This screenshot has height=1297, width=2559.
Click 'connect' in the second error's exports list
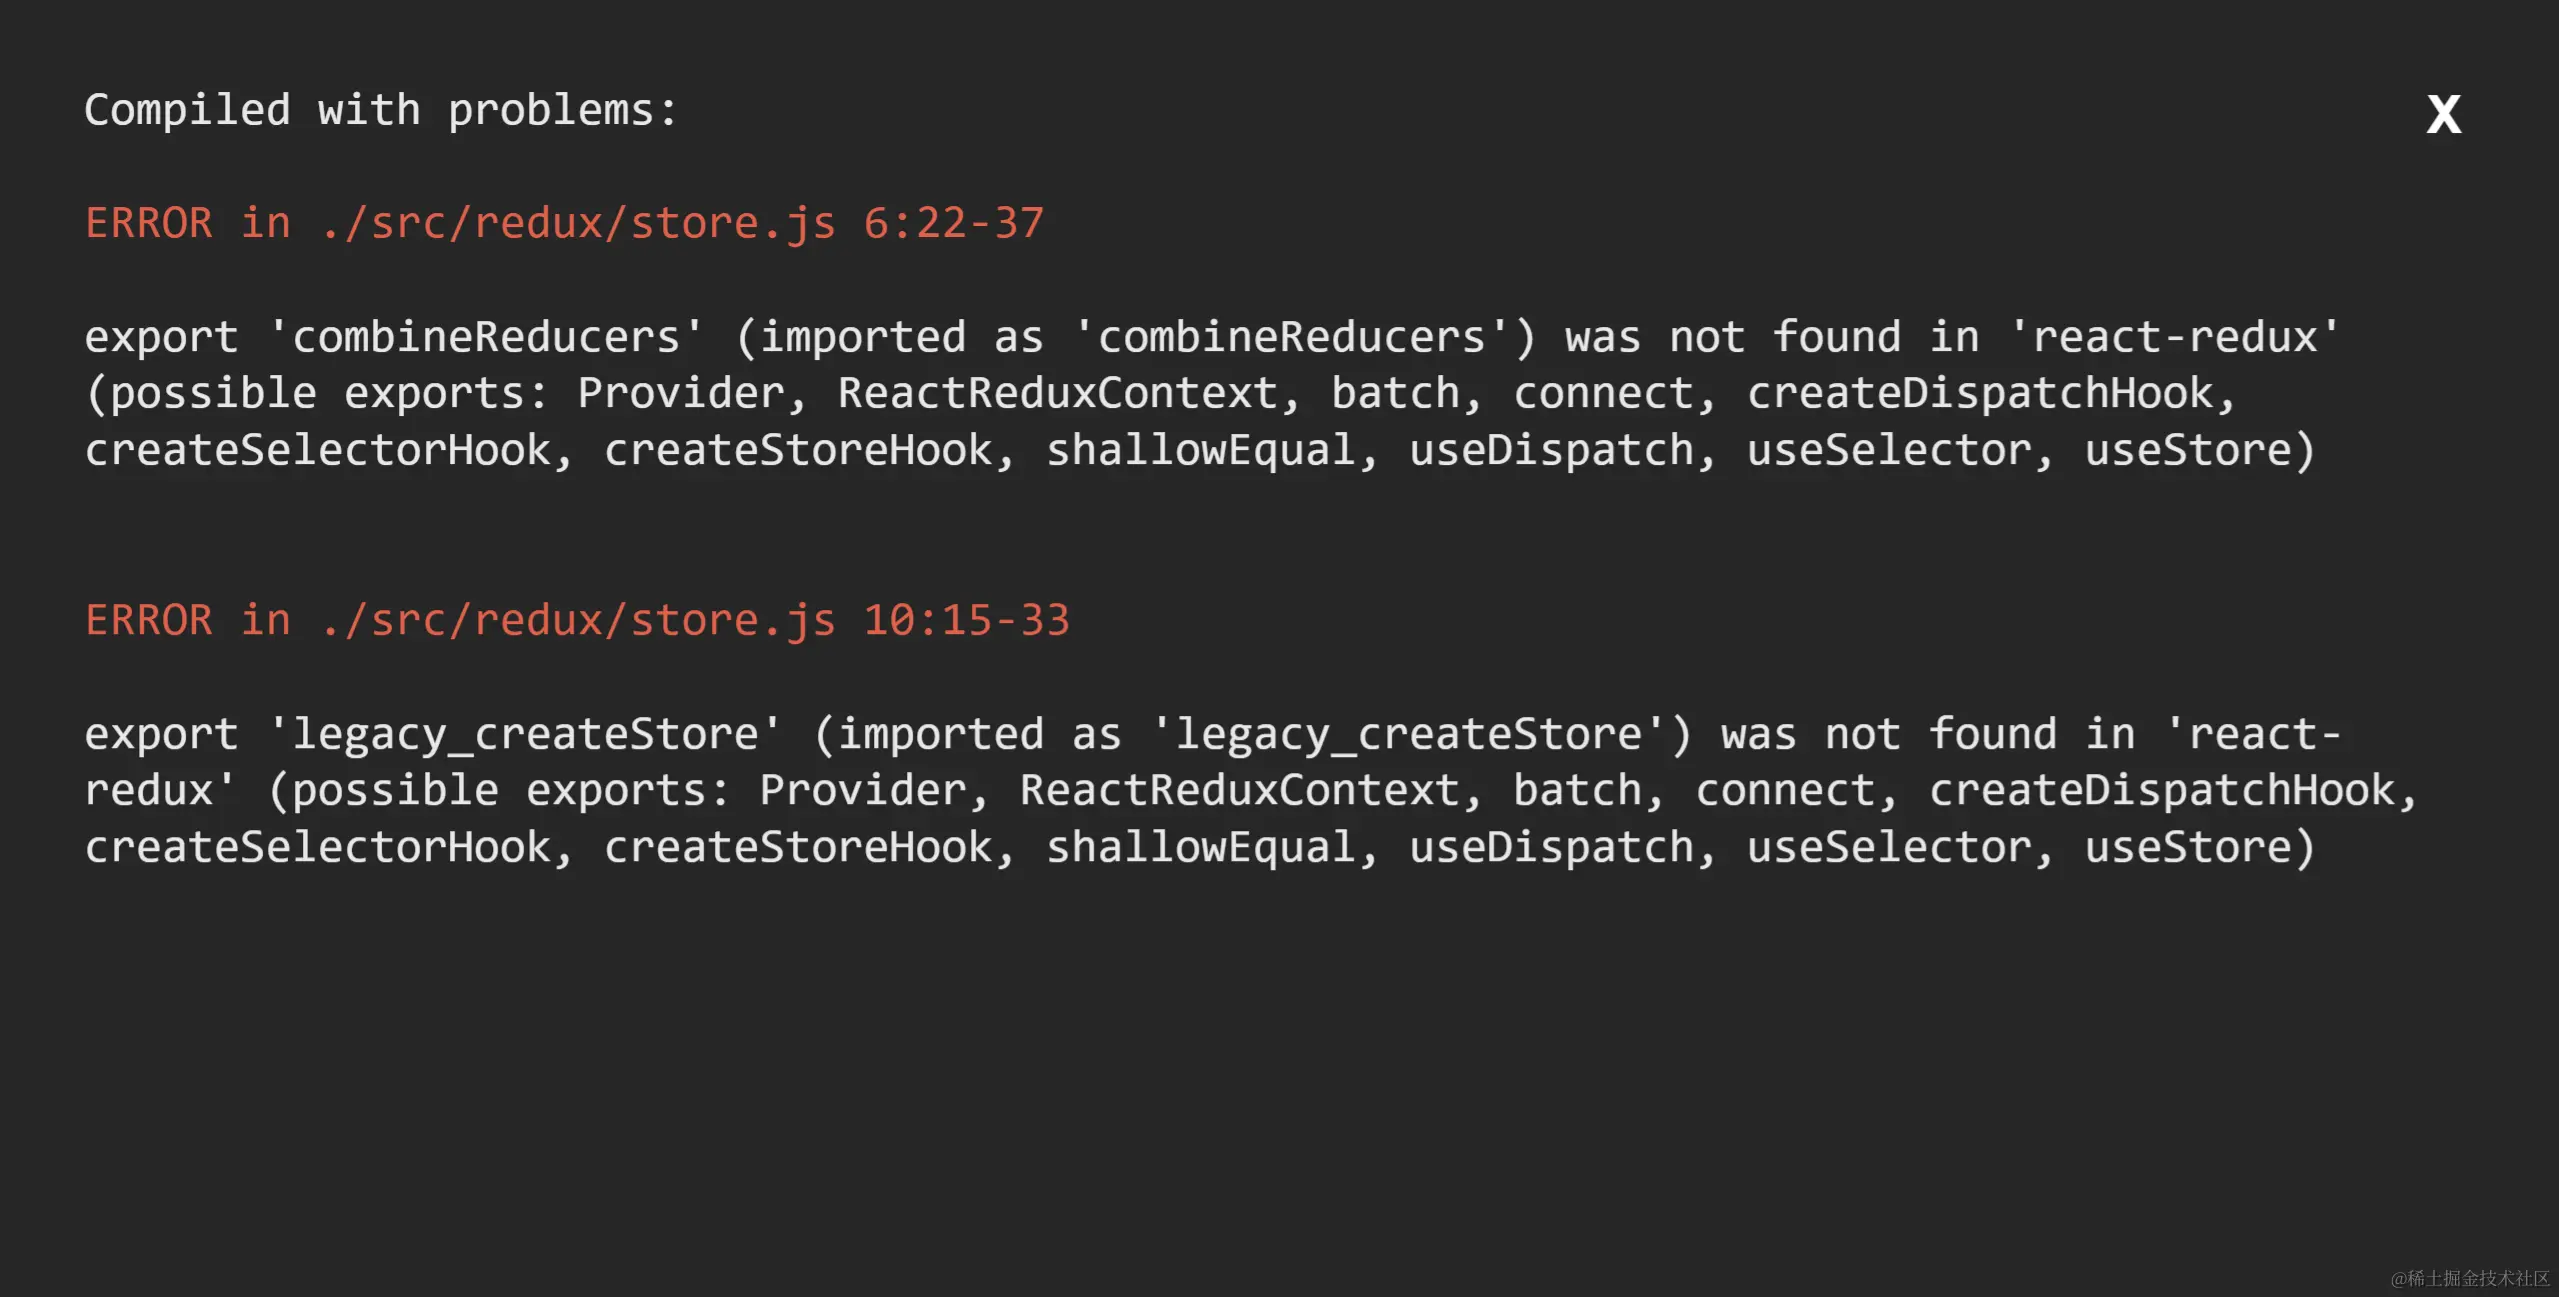(x=1785, y=791)
